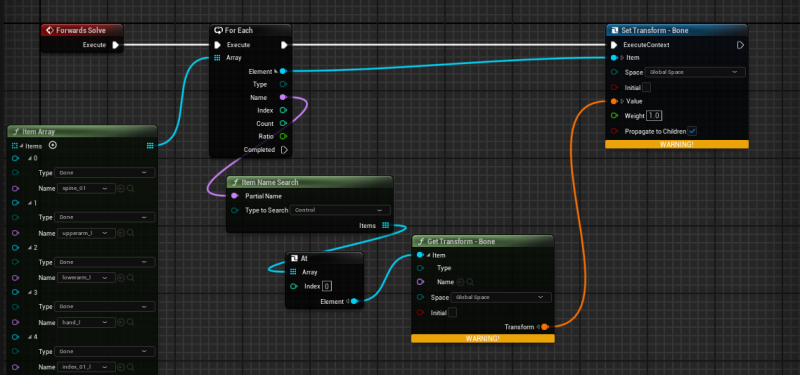Click the Count output pin on For Each
The image size is (800, 375).
pyautogui.click(x=283, y=123)
